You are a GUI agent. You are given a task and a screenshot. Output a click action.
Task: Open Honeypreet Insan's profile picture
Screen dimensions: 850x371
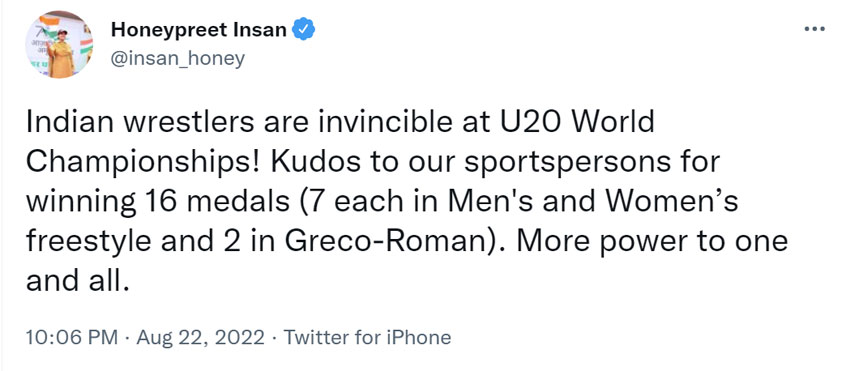click(x=59, y=44)
